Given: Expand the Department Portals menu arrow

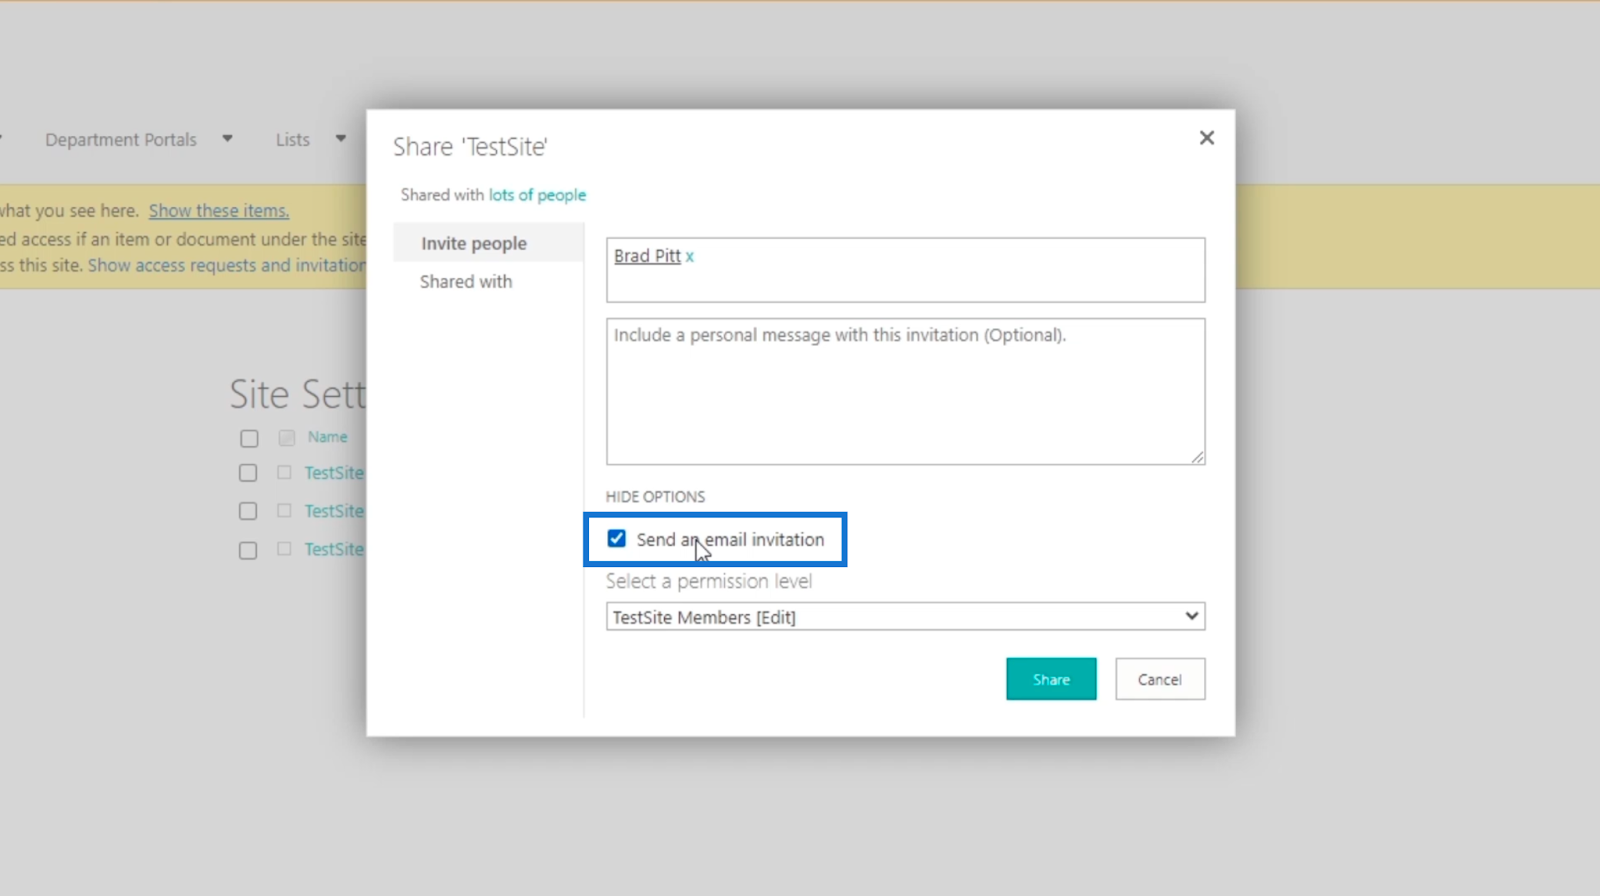Looking at the screenshot, I should [x=227, y=139].
